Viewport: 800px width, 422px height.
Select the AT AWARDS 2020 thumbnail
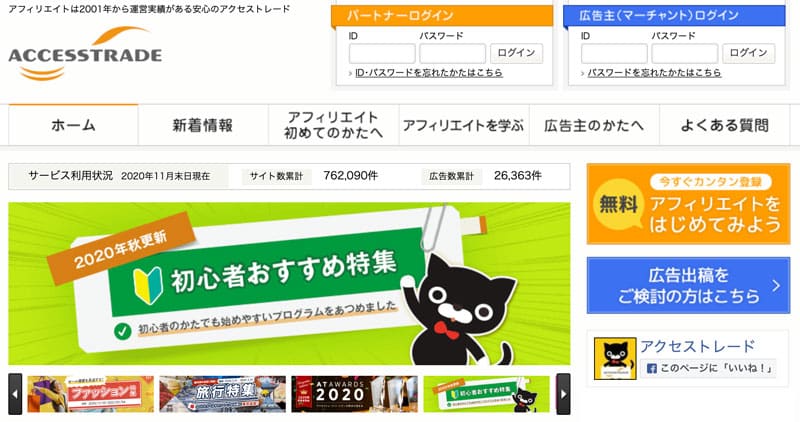[354, 394]
